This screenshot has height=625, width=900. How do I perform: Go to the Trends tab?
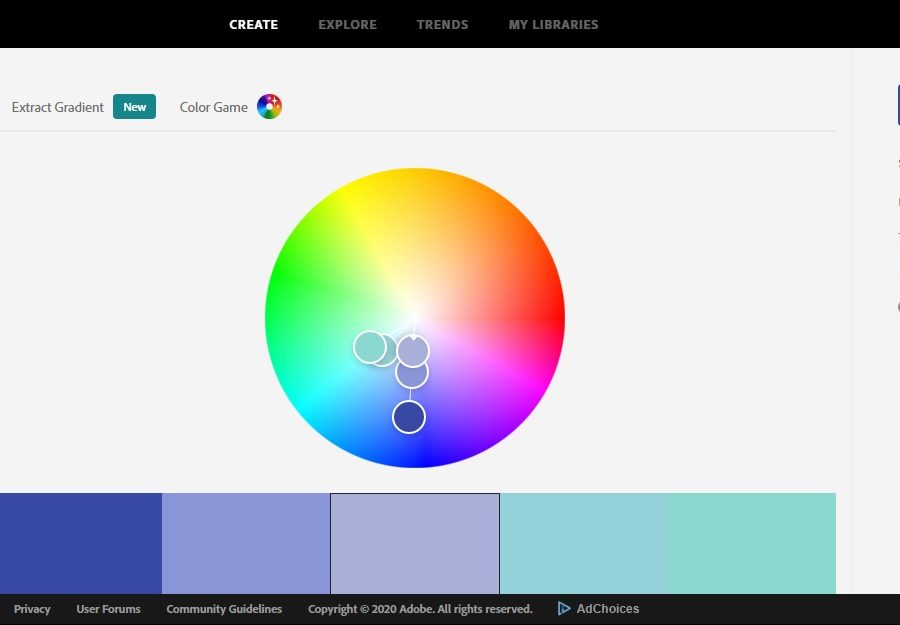click(x=442, y=24)
